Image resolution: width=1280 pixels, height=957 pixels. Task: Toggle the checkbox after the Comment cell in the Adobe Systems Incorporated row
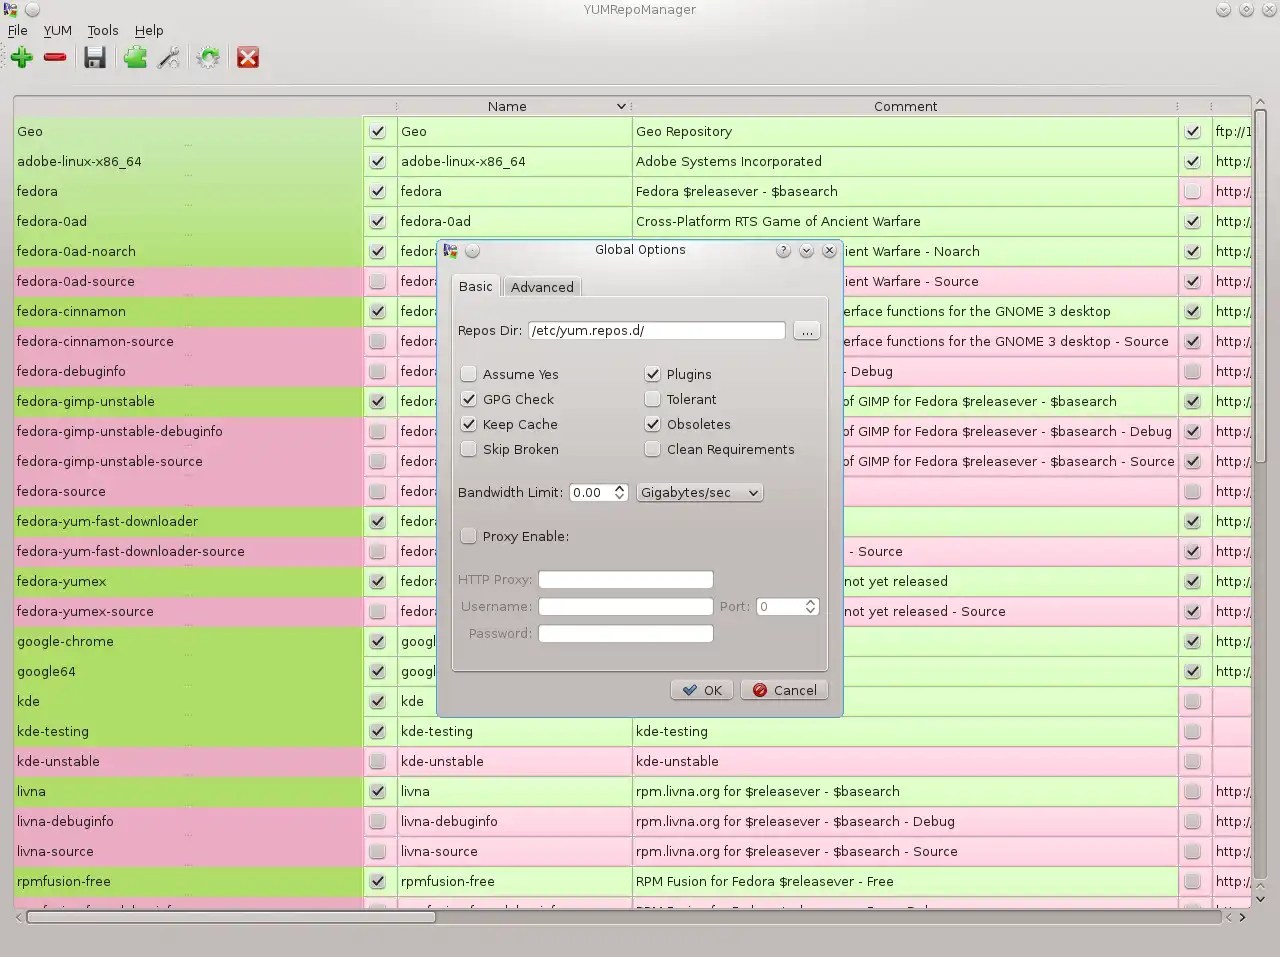click(x=1192, y=161)
